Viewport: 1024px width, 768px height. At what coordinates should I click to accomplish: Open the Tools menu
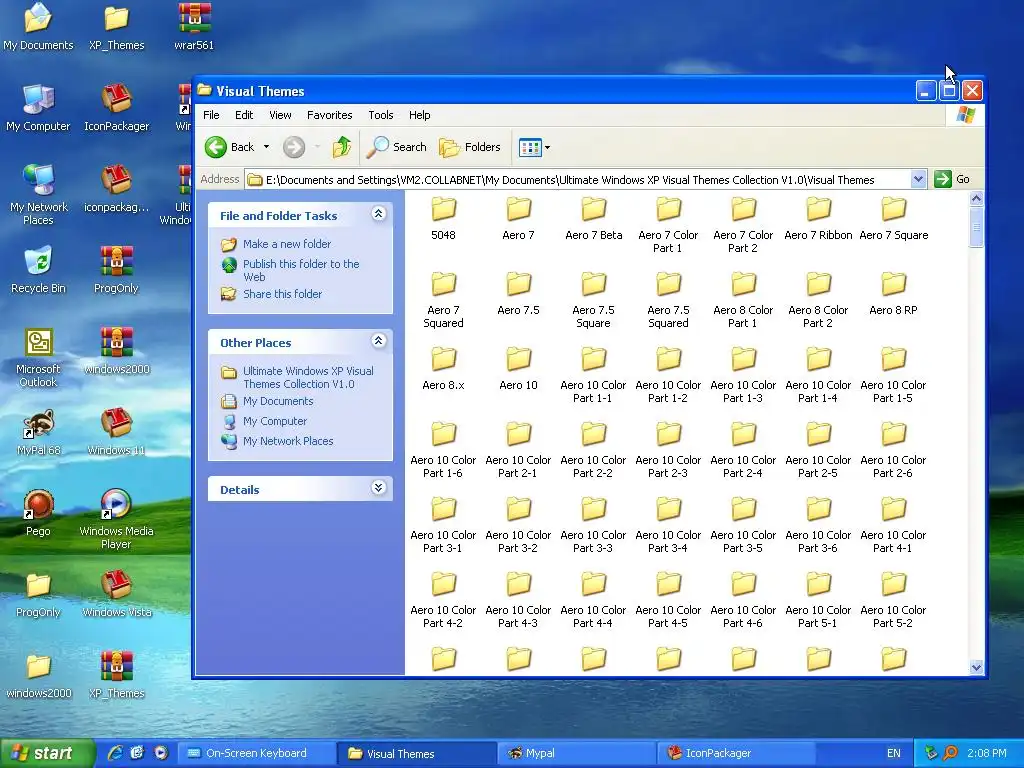[381, 115]
